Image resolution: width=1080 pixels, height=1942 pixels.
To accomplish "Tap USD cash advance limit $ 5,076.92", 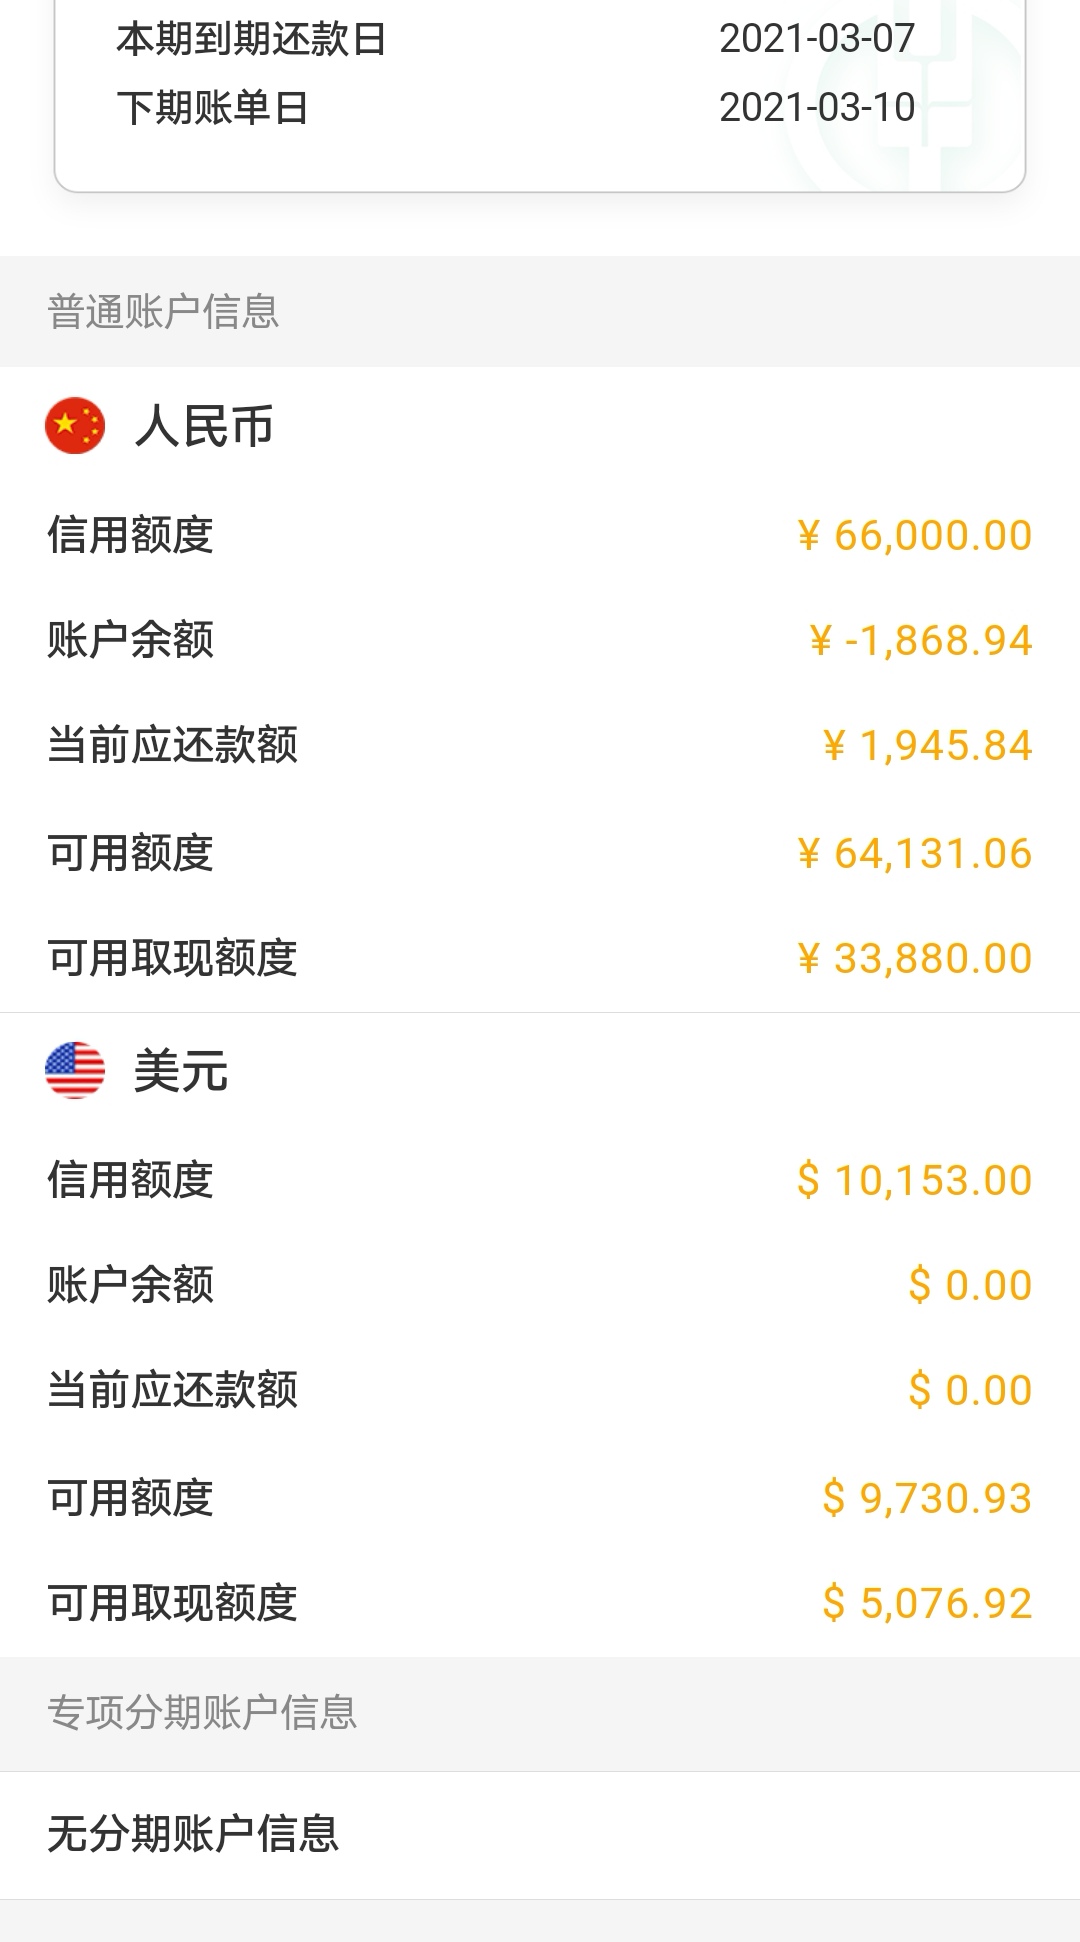I will [x=927, y=1603].
